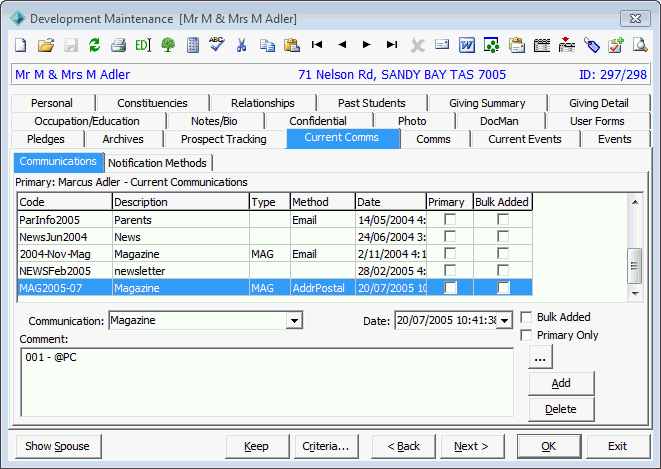661x469 pixels.
Task: Click the New record toolbar icon
Action: [21, 45]
